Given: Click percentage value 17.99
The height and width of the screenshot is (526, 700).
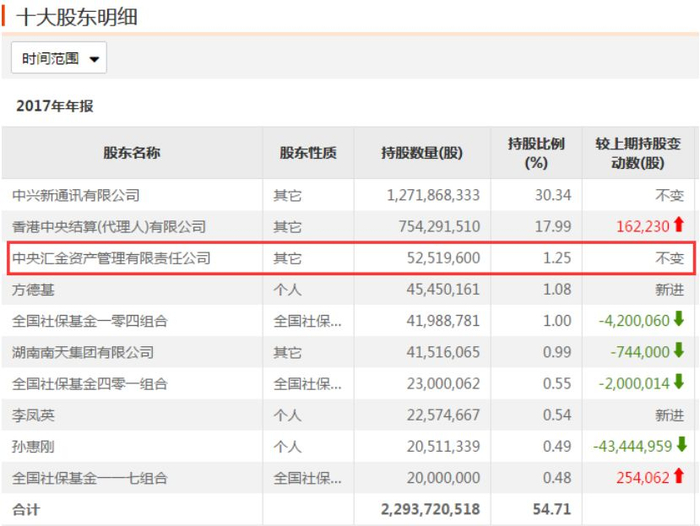Looking at the screenshot, I should click(553, 226).
